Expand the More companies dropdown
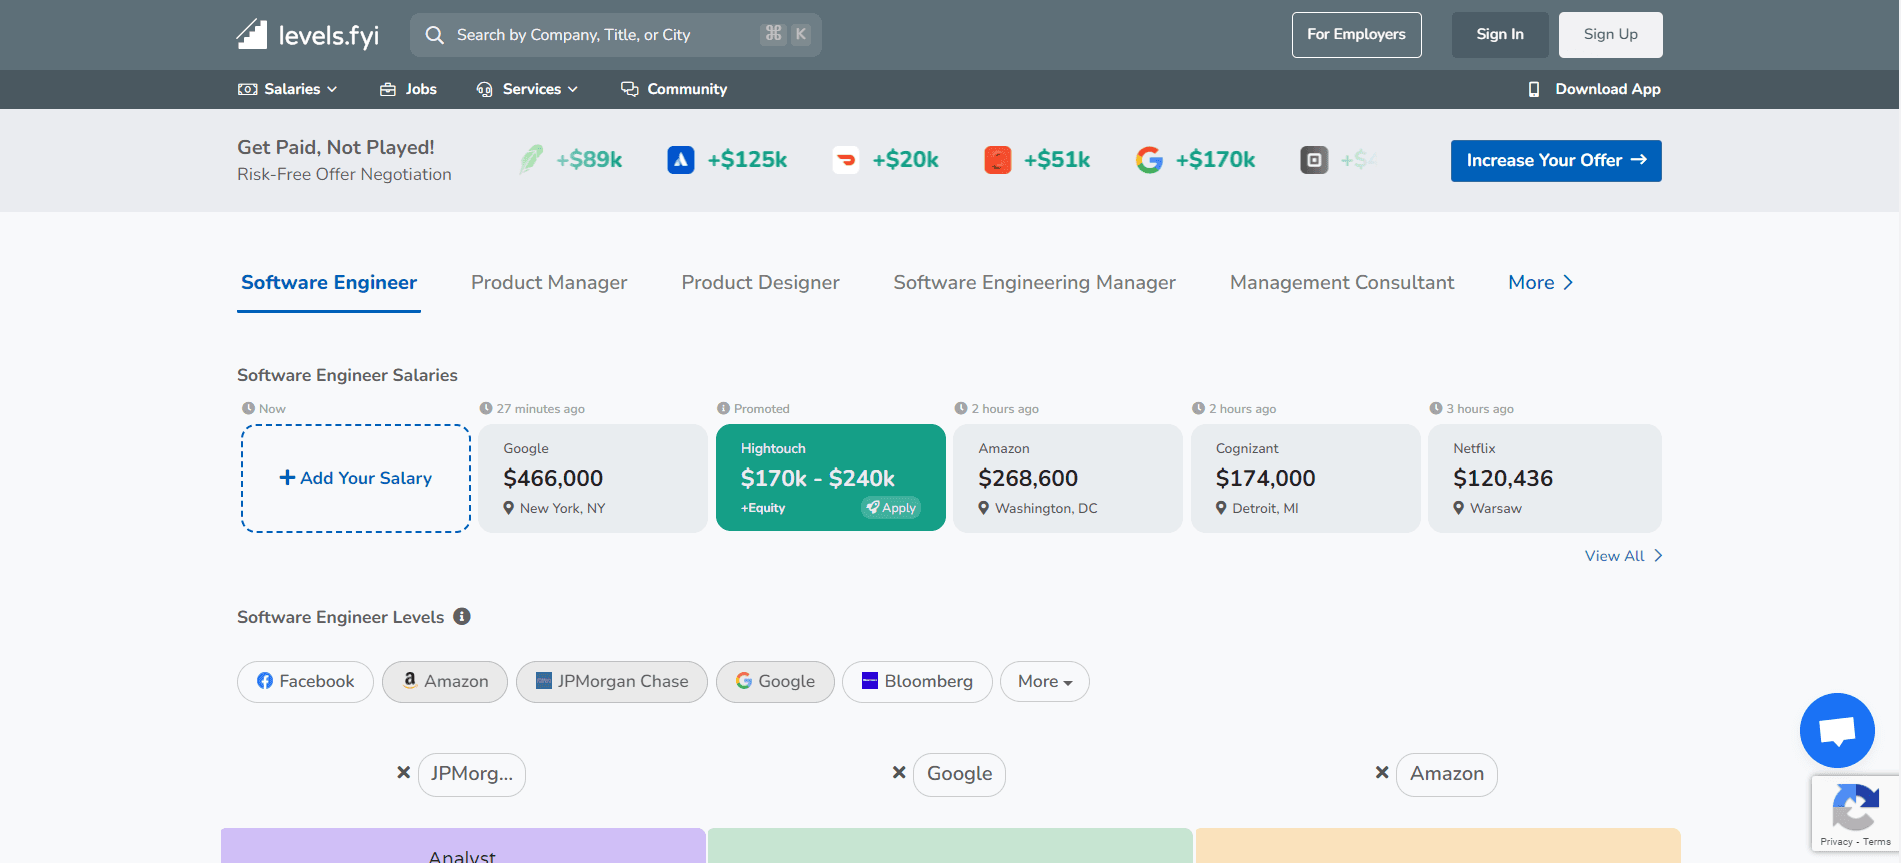Viewport: 1901px width, 863px height. 1045,681
